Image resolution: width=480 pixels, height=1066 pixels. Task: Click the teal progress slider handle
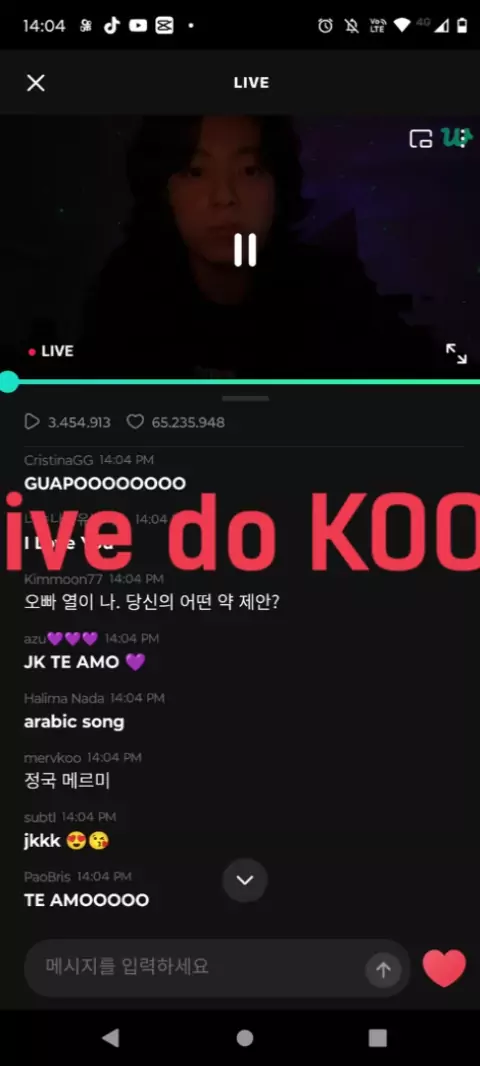[x=8, y=381]
